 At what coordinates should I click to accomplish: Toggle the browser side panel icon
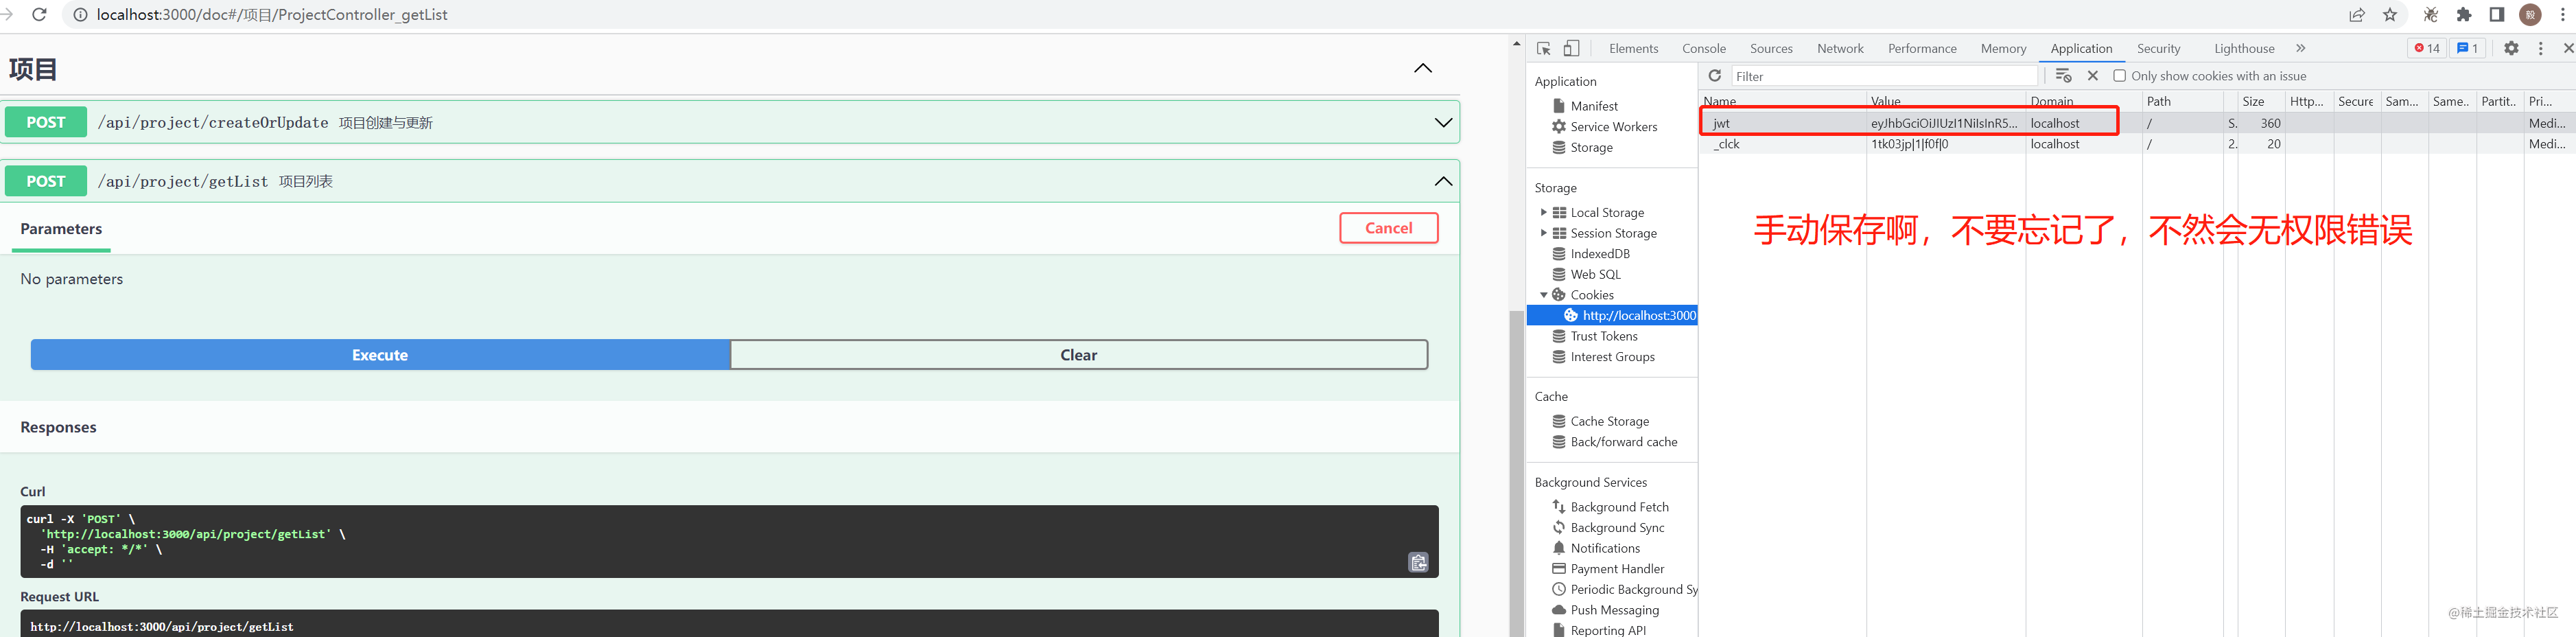coord(2497,14)
